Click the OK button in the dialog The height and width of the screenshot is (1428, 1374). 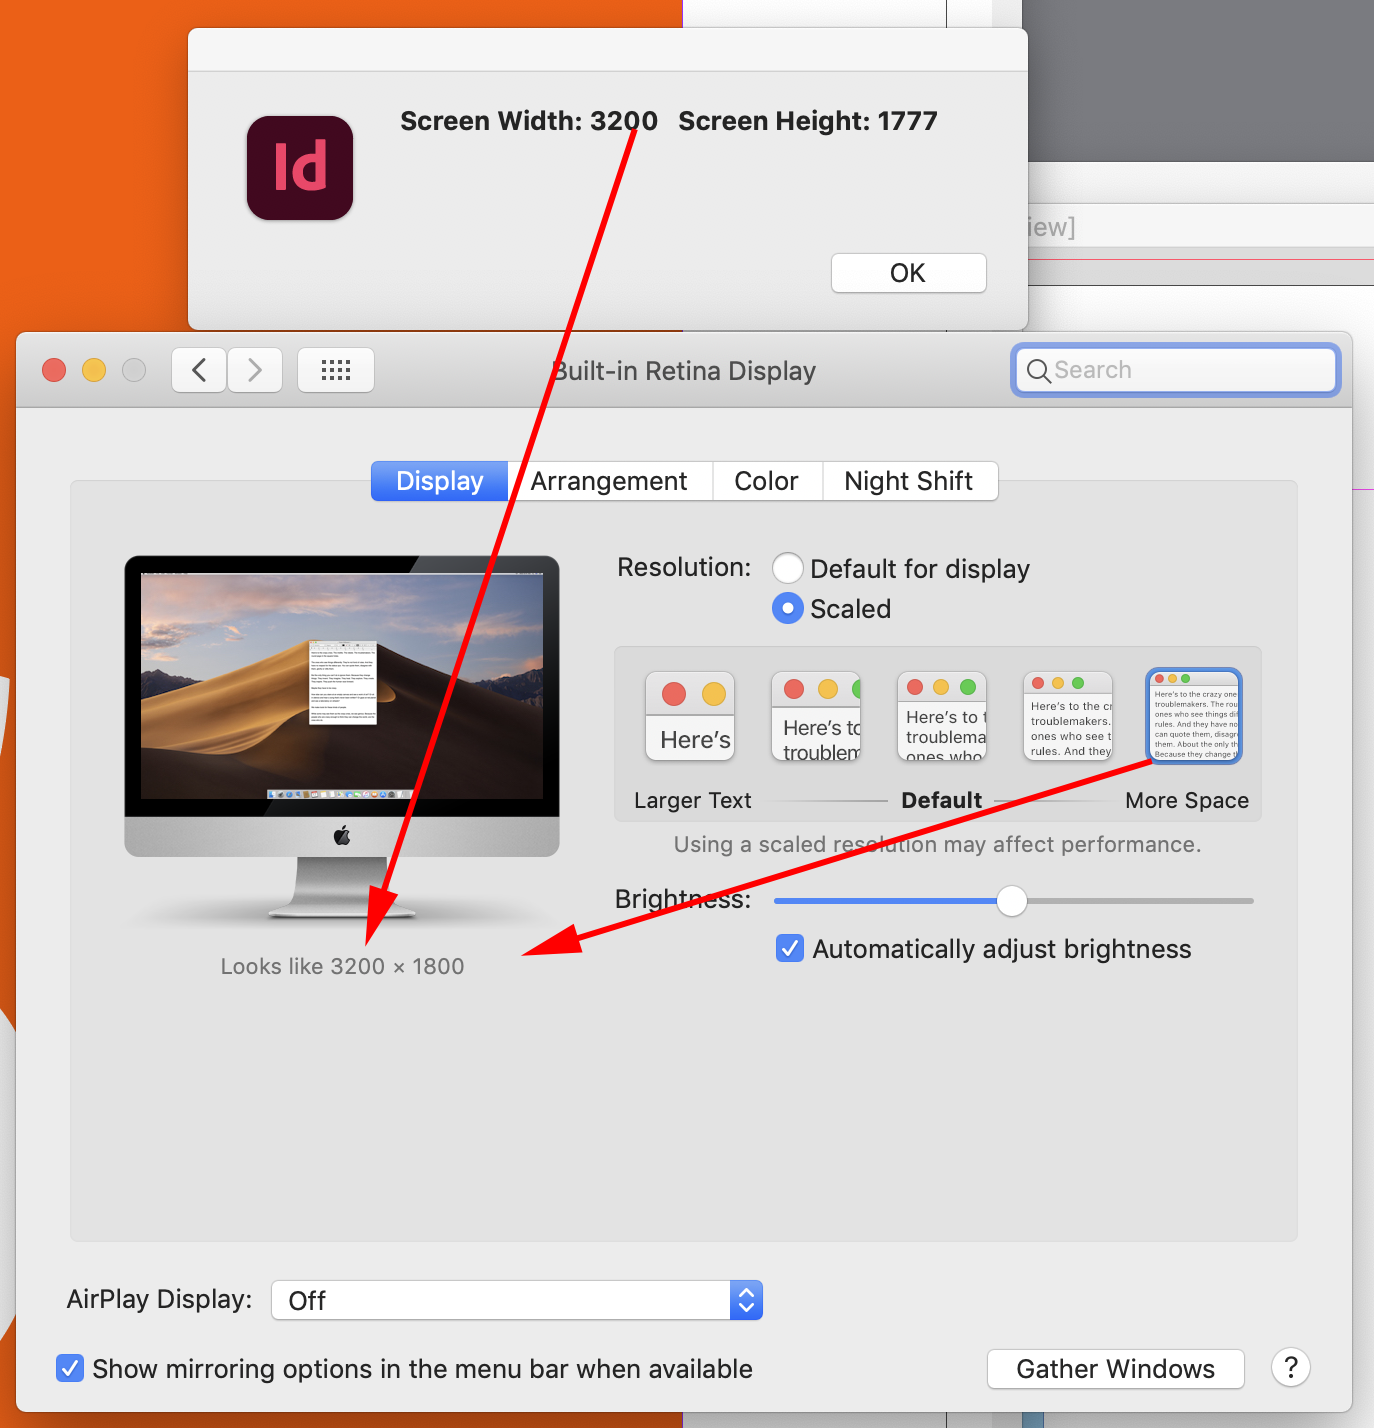(x=908, y=272)
